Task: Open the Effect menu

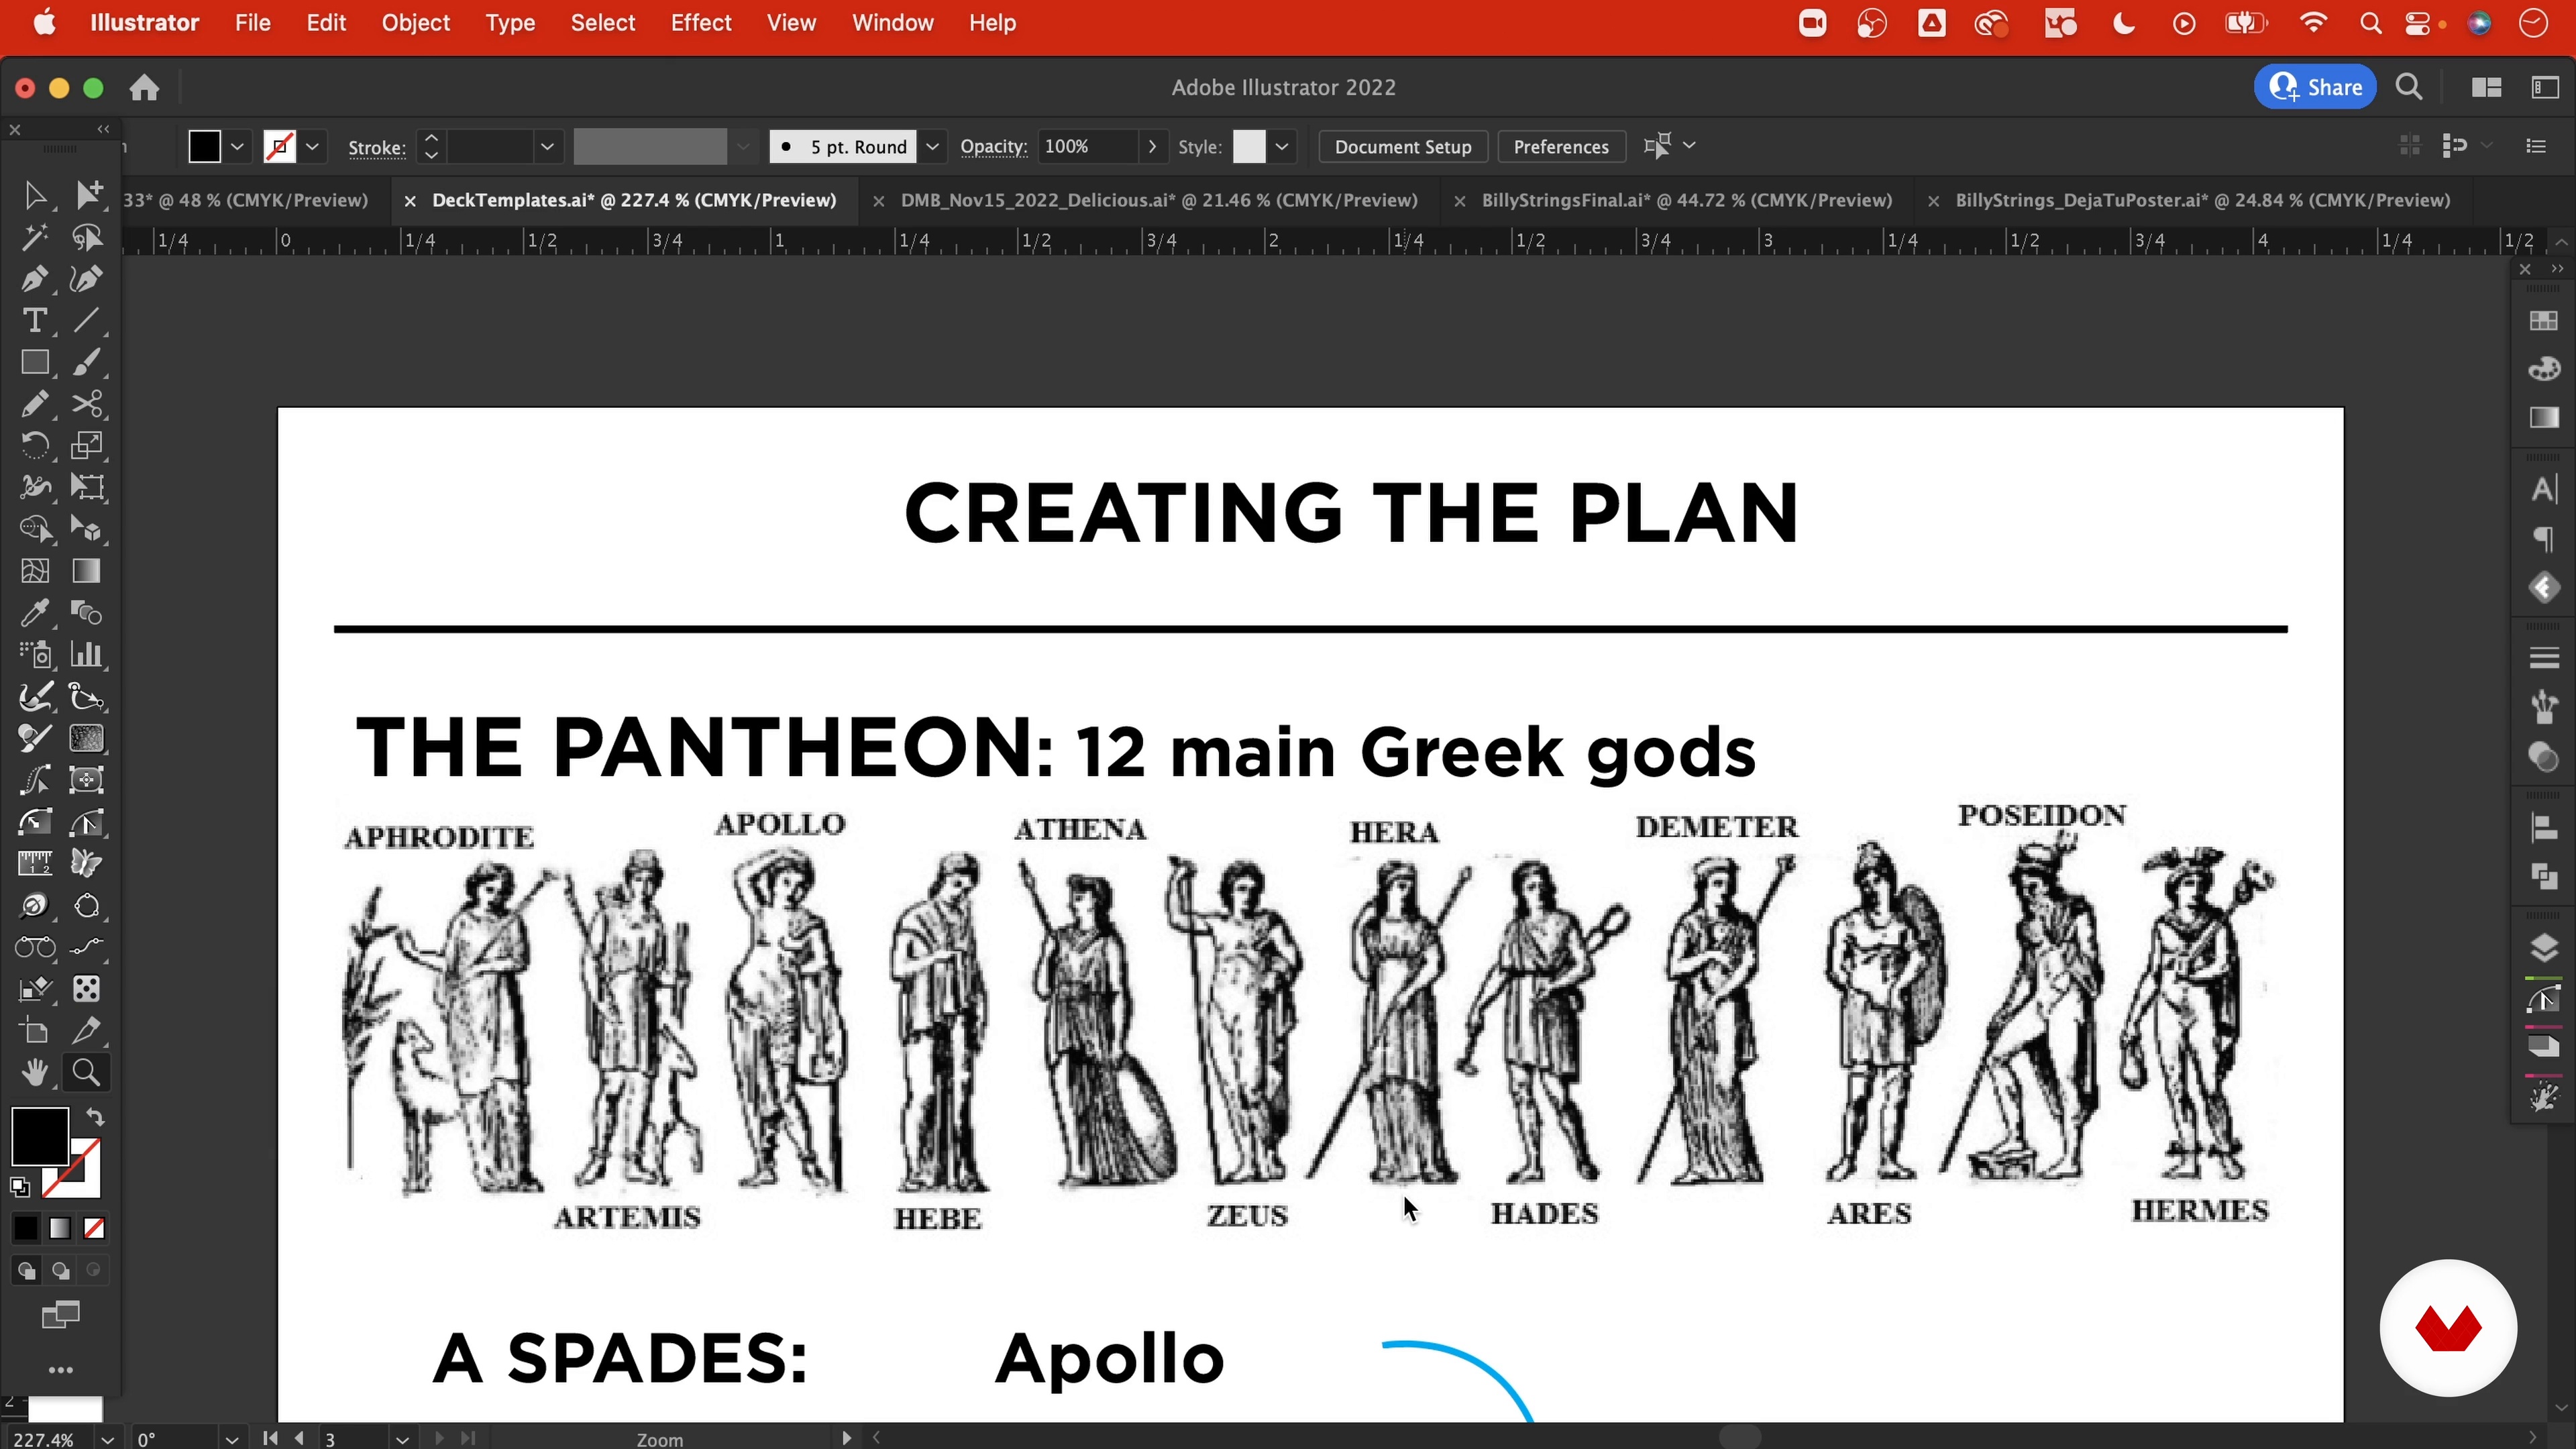Action: click(701, 23)
